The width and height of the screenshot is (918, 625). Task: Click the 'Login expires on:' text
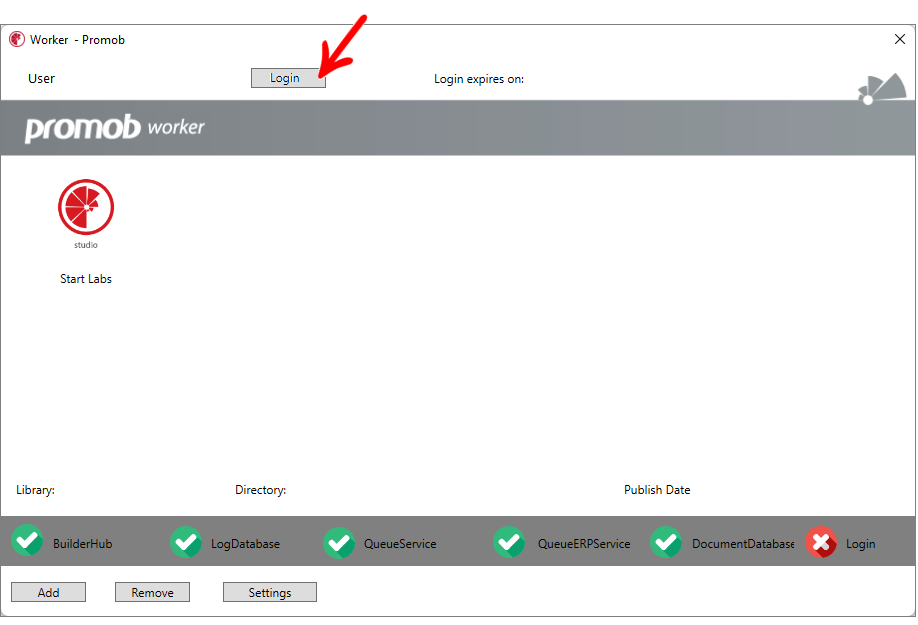(479, 79)
